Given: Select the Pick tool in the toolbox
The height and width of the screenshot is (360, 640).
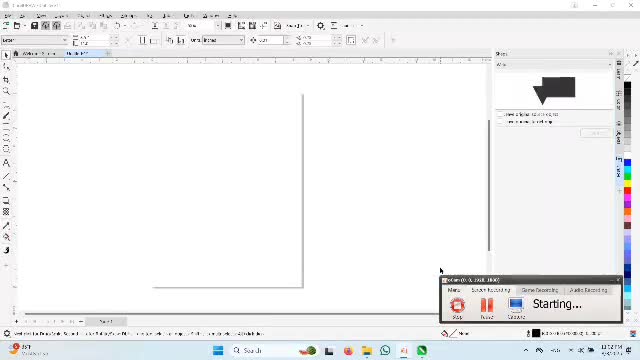Looking at the screenshot, I should click(6, 55).
